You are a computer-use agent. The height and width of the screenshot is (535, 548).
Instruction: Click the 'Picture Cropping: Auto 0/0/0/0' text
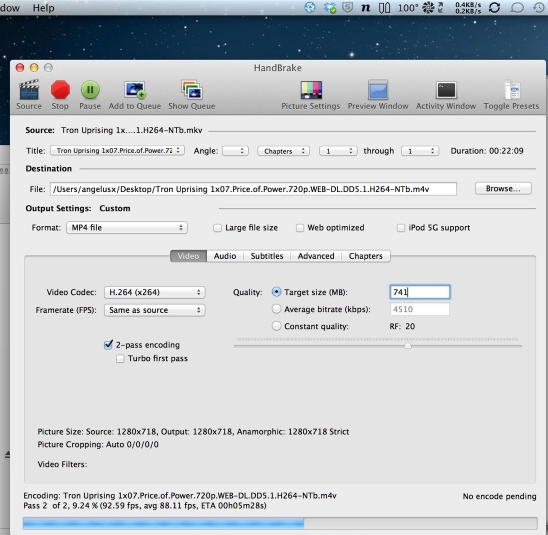(x=98, y=444)
